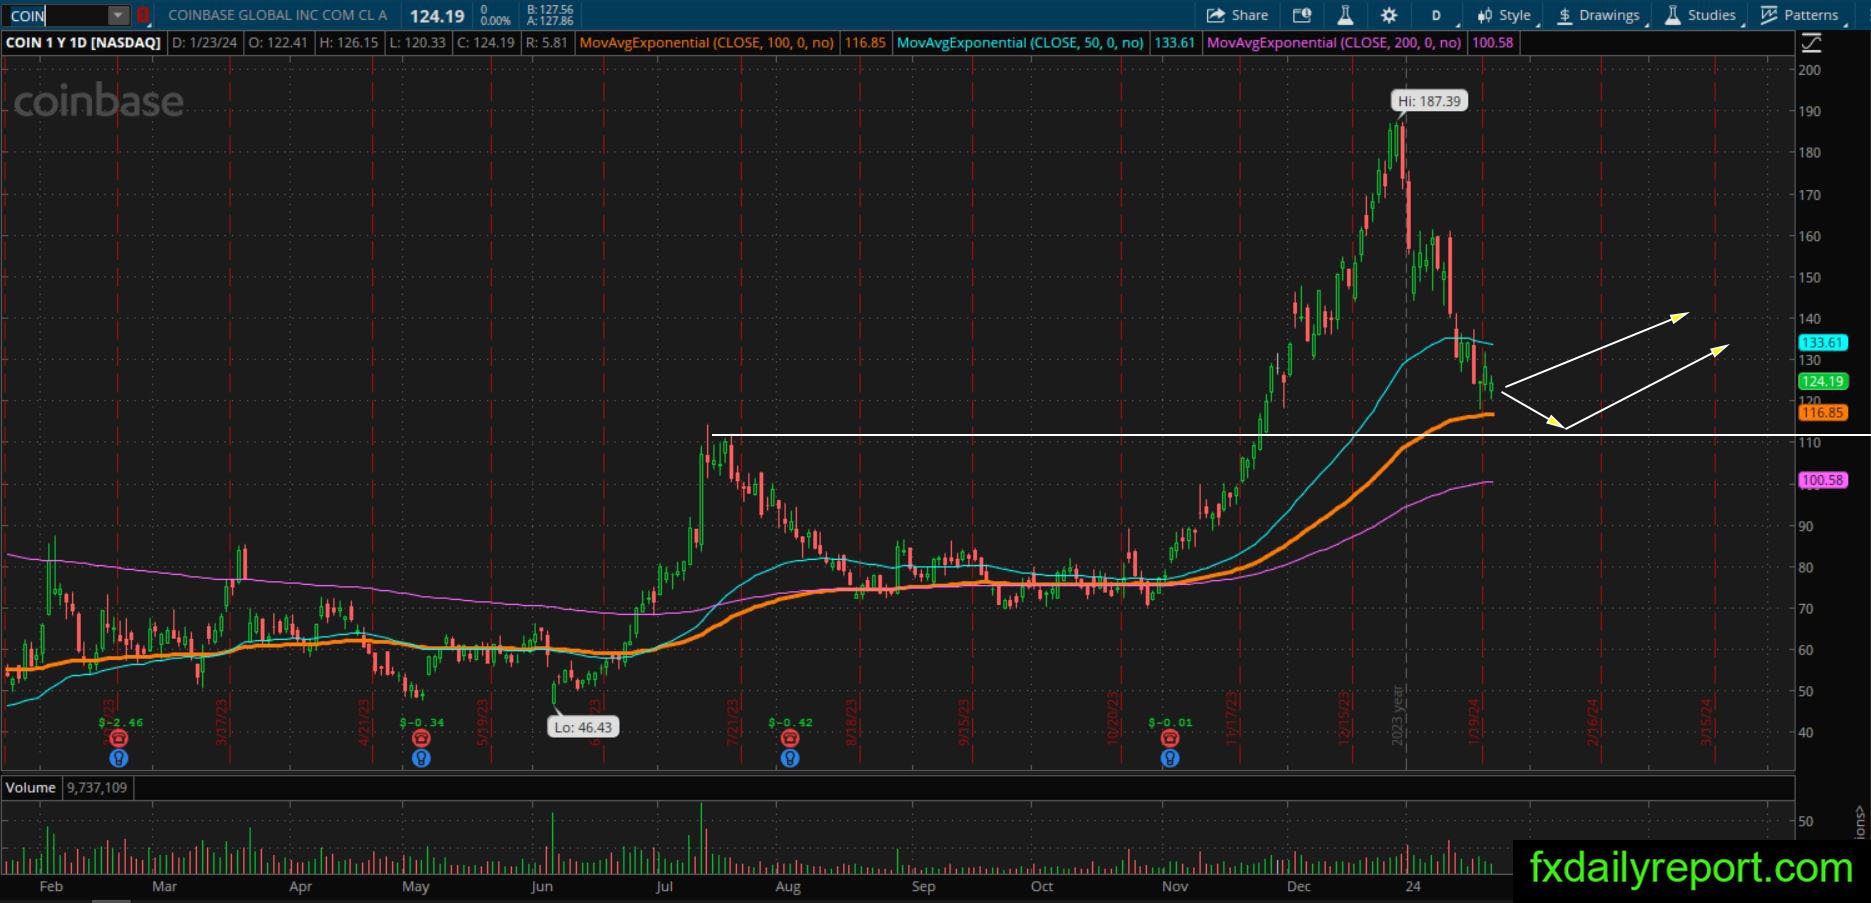
Task: Click the 70 level on price axis
Action: [x=1806, y=608]
